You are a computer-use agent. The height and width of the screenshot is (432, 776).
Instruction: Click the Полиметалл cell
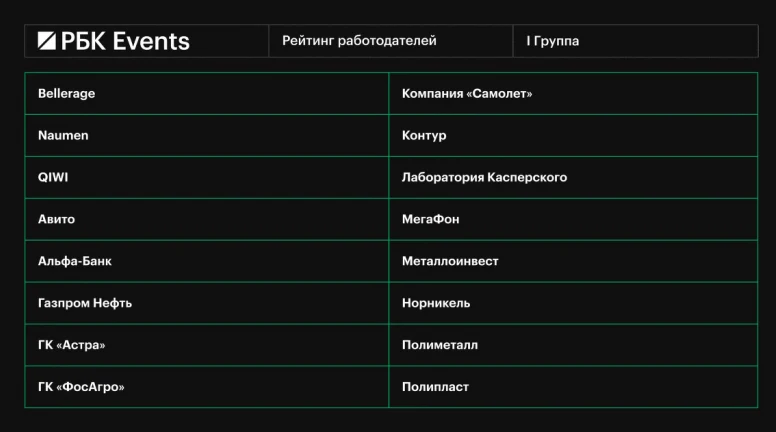[x=573, y=345]
